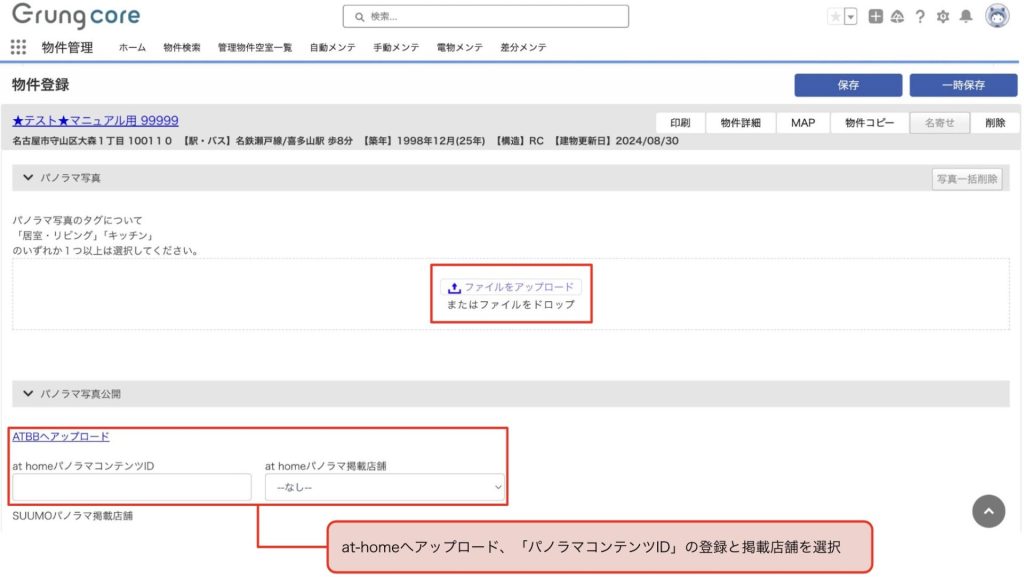This screenshot has width=1024, height=577.
Task: Open at homeパノラマ掲載店舗 dropdown
Action: click(x=385, y=487)
